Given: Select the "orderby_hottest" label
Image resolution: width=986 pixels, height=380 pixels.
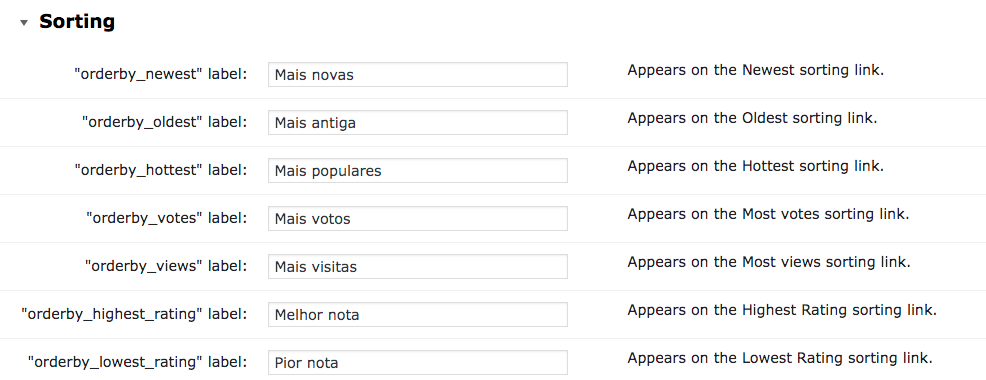Looking at the screenshot, I should coord(160,170).
